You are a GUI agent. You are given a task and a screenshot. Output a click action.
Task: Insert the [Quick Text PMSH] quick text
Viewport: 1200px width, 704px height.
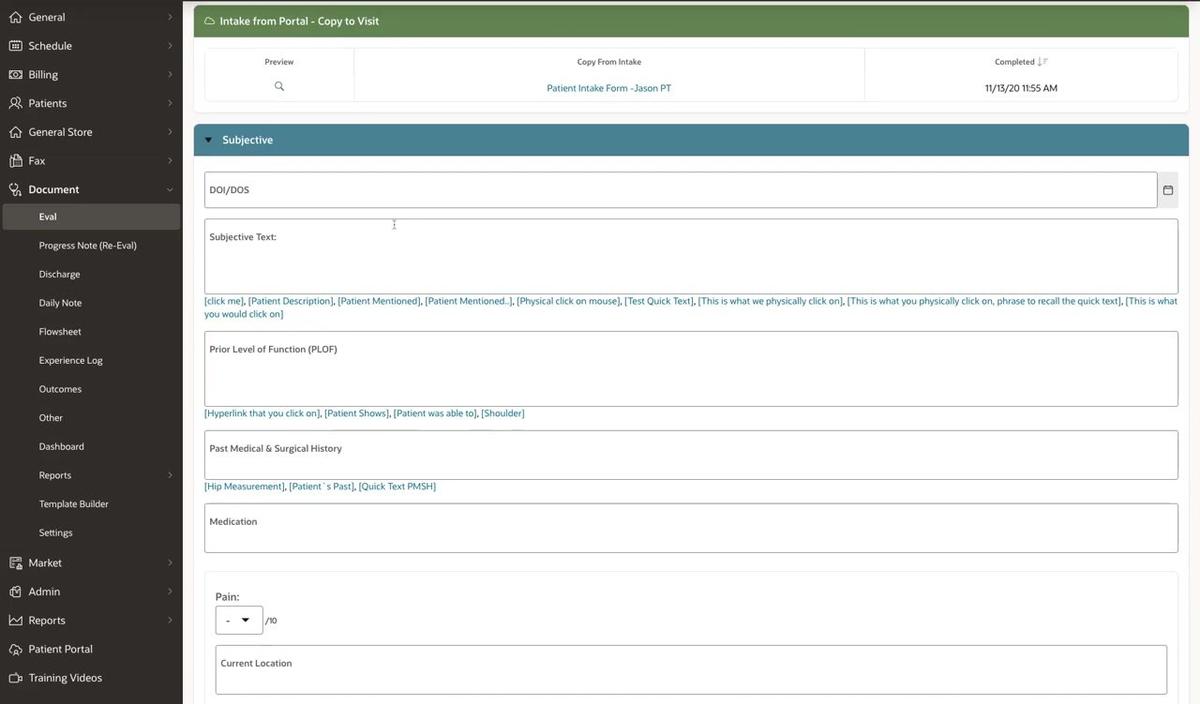pyautogui.click(x=396, y=485)
